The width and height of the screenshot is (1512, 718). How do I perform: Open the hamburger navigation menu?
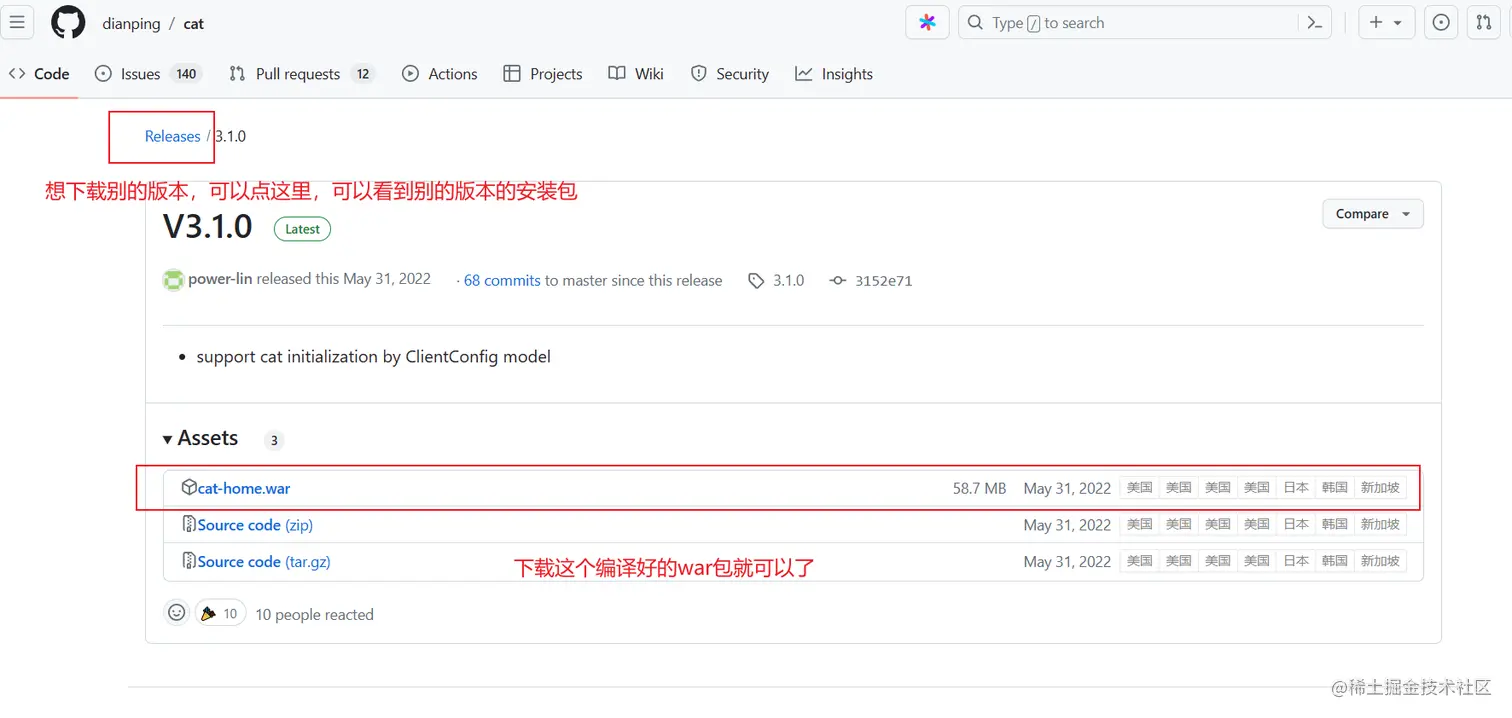coord(17,22)
